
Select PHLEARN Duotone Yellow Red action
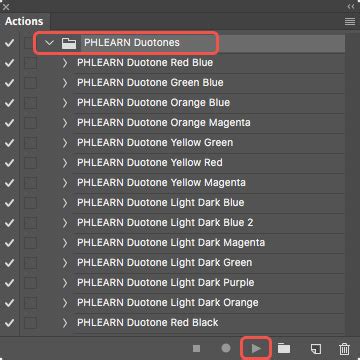(x=150, y=163)
